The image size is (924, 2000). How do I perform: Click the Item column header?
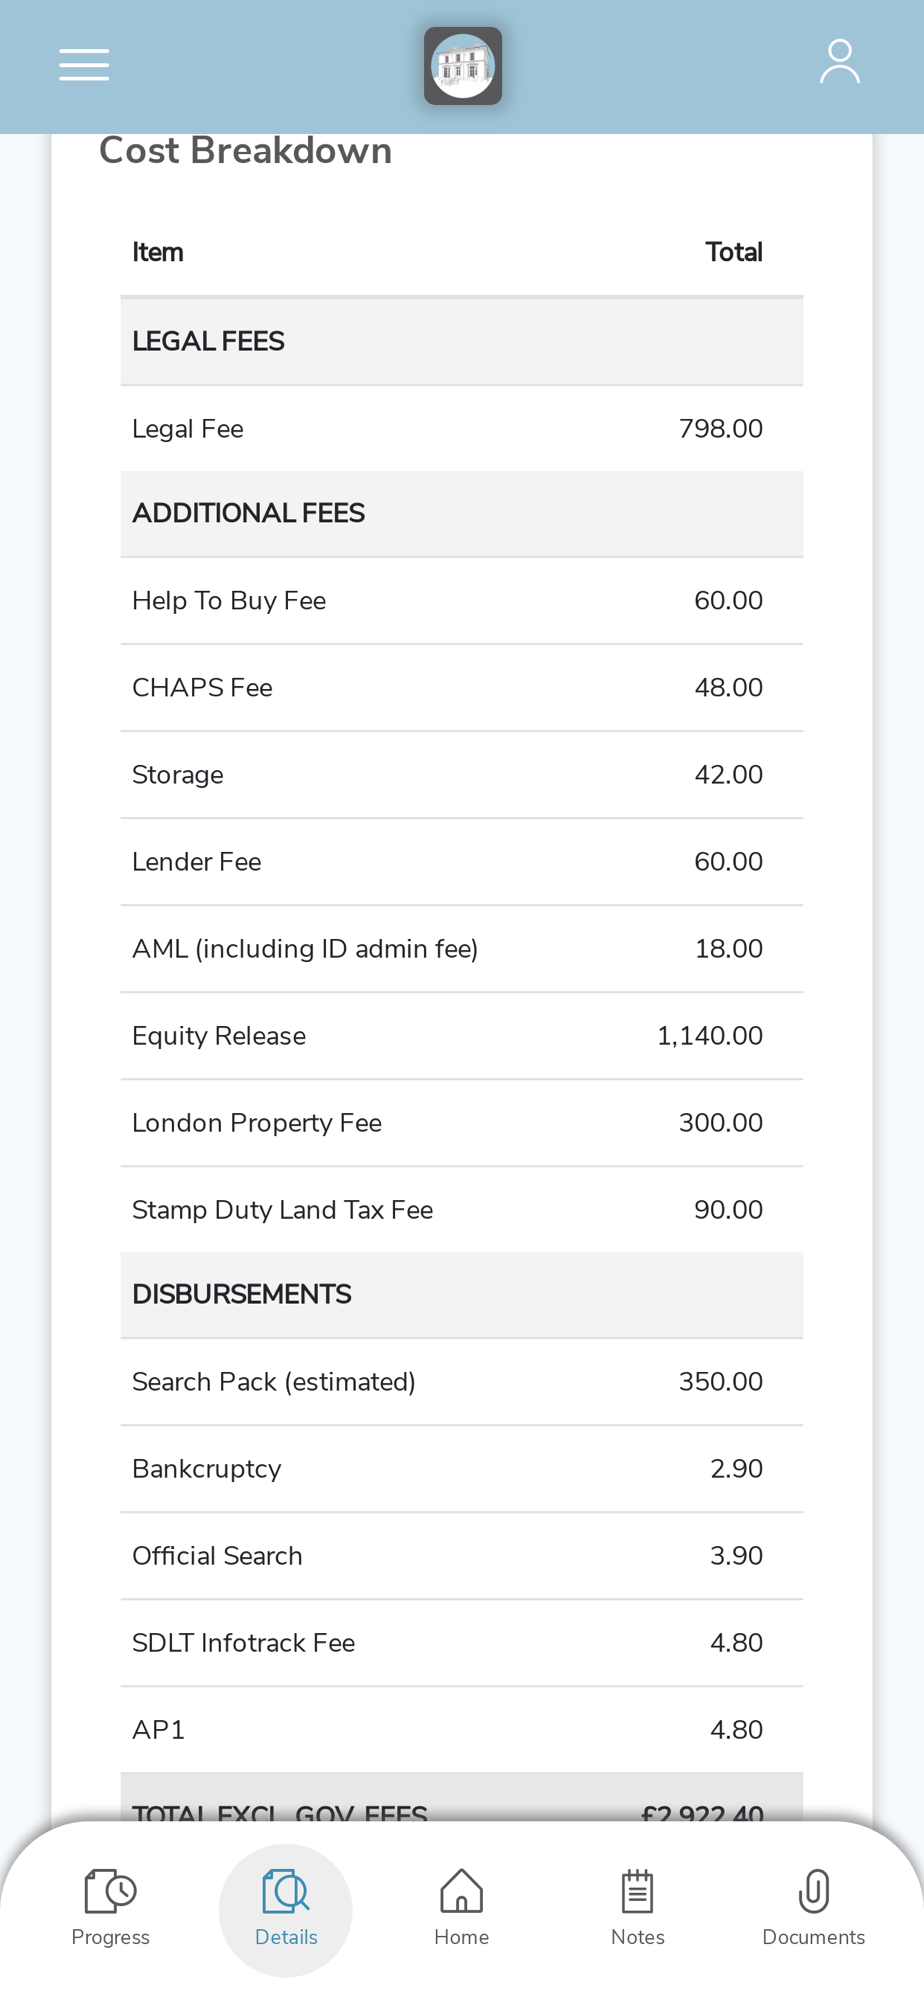pos(158,252)
